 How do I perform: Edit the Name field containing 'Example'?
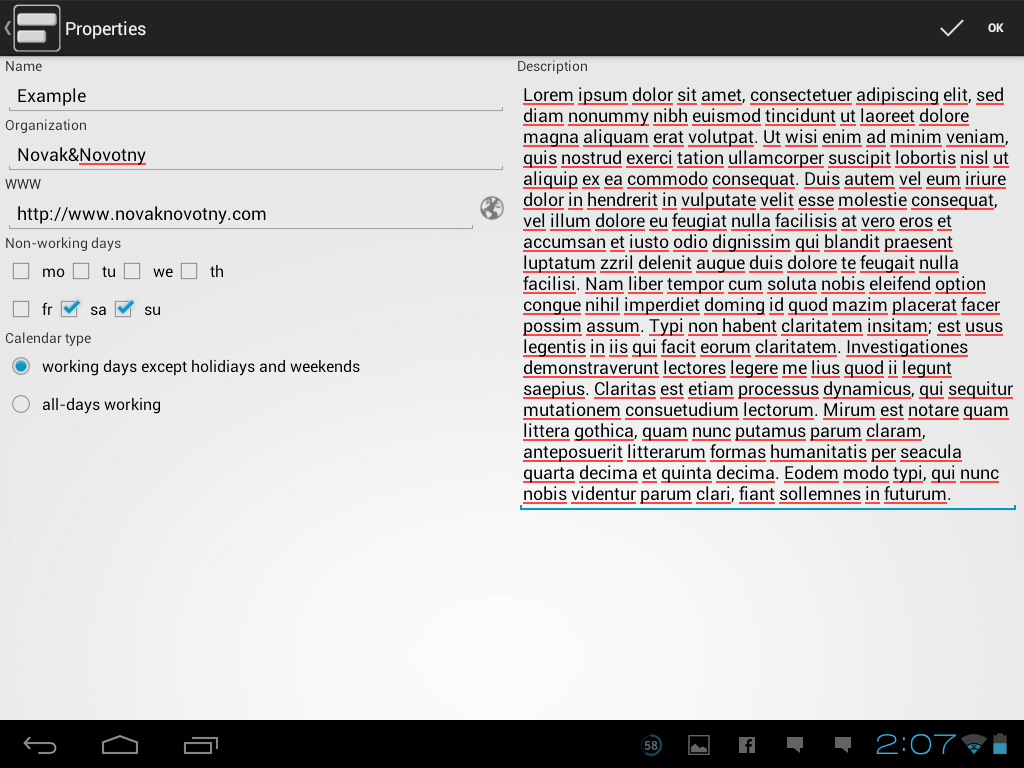click(255, 96)
